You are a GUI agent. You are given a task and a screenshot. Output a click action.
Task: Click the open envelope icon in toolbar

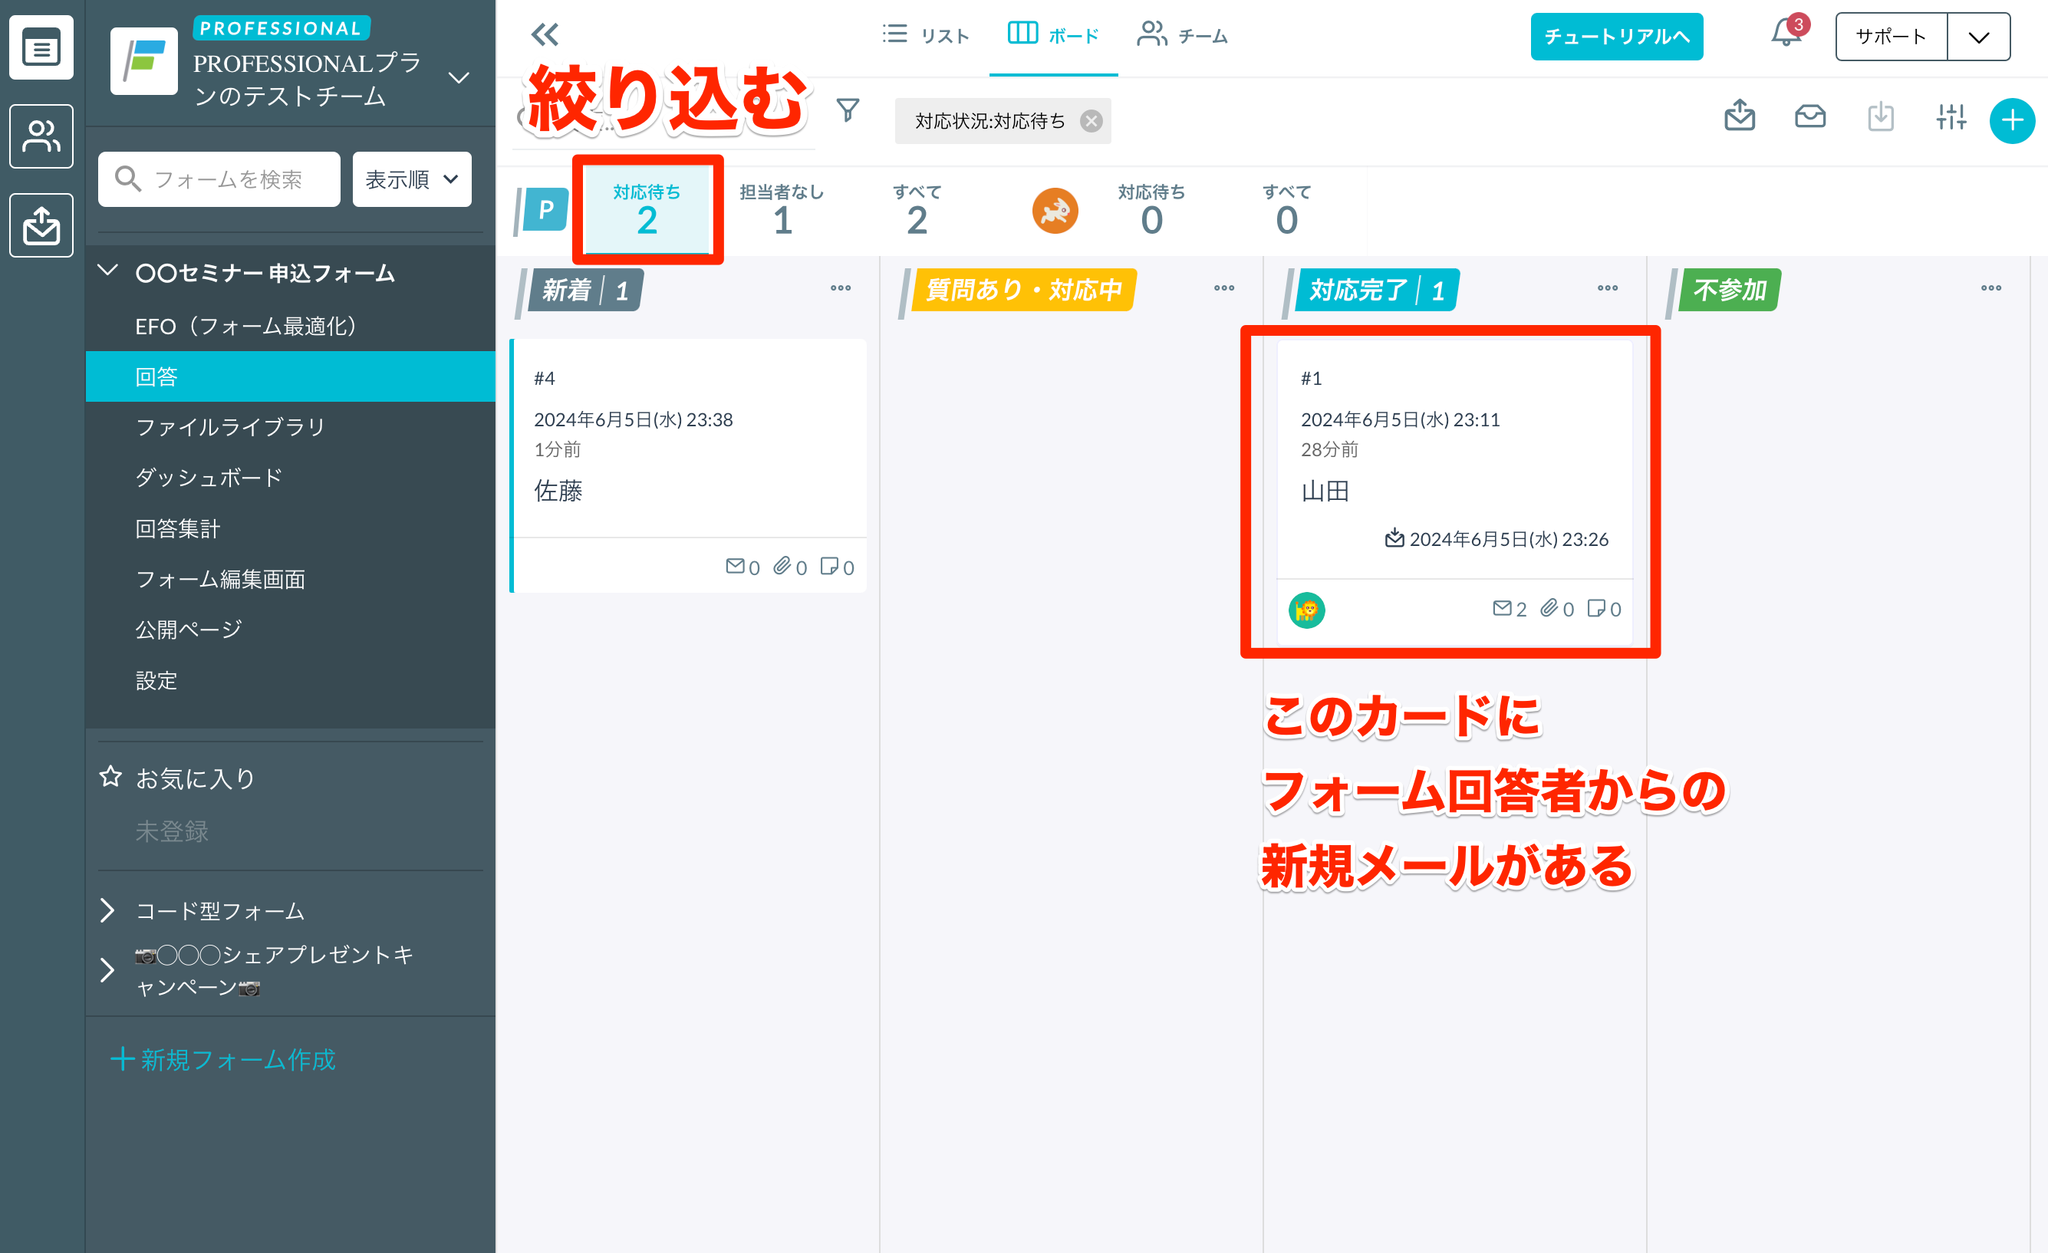[1810, 117]
